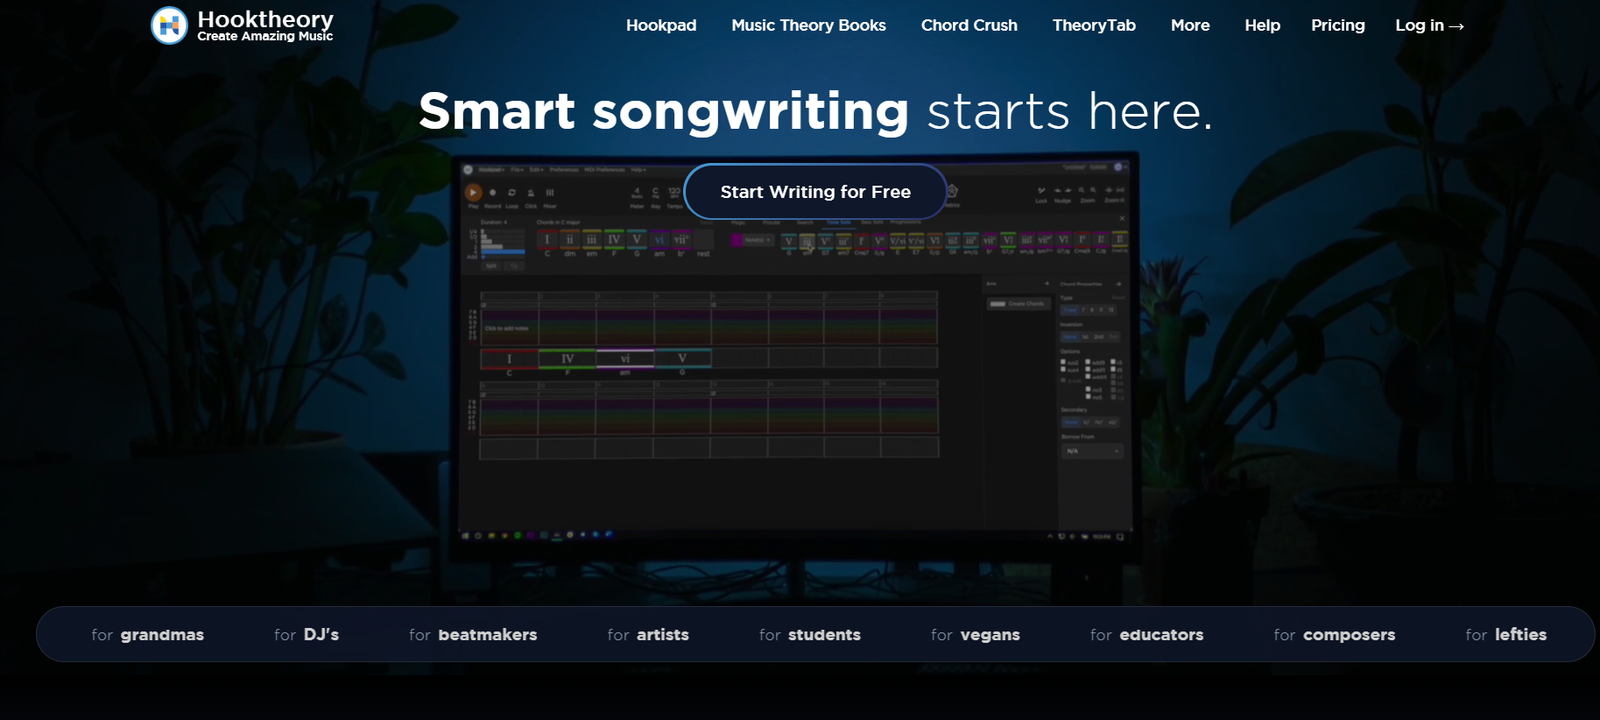Image resolution: width=1600 pixels, height=720 pixels.
Task: Open the TheoryTab nav item
Action: [1094, 26]
